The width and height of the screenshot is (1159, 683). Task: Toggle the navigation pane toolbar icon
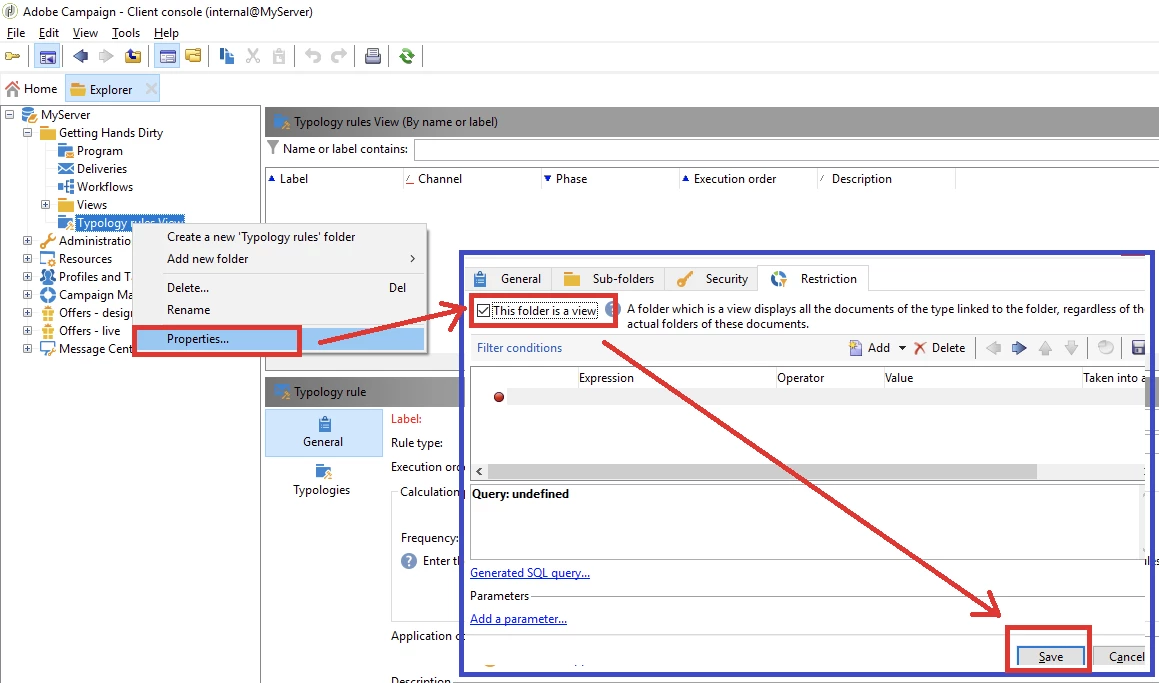tap(47, 56)
